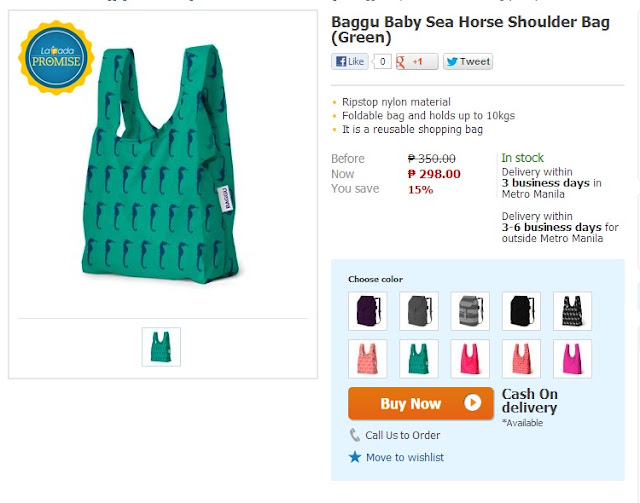Image resolution: width=640 pixels, height=503 pixels.
Task: Select the green seahorse tote color swatch
Action: [419, 359]
